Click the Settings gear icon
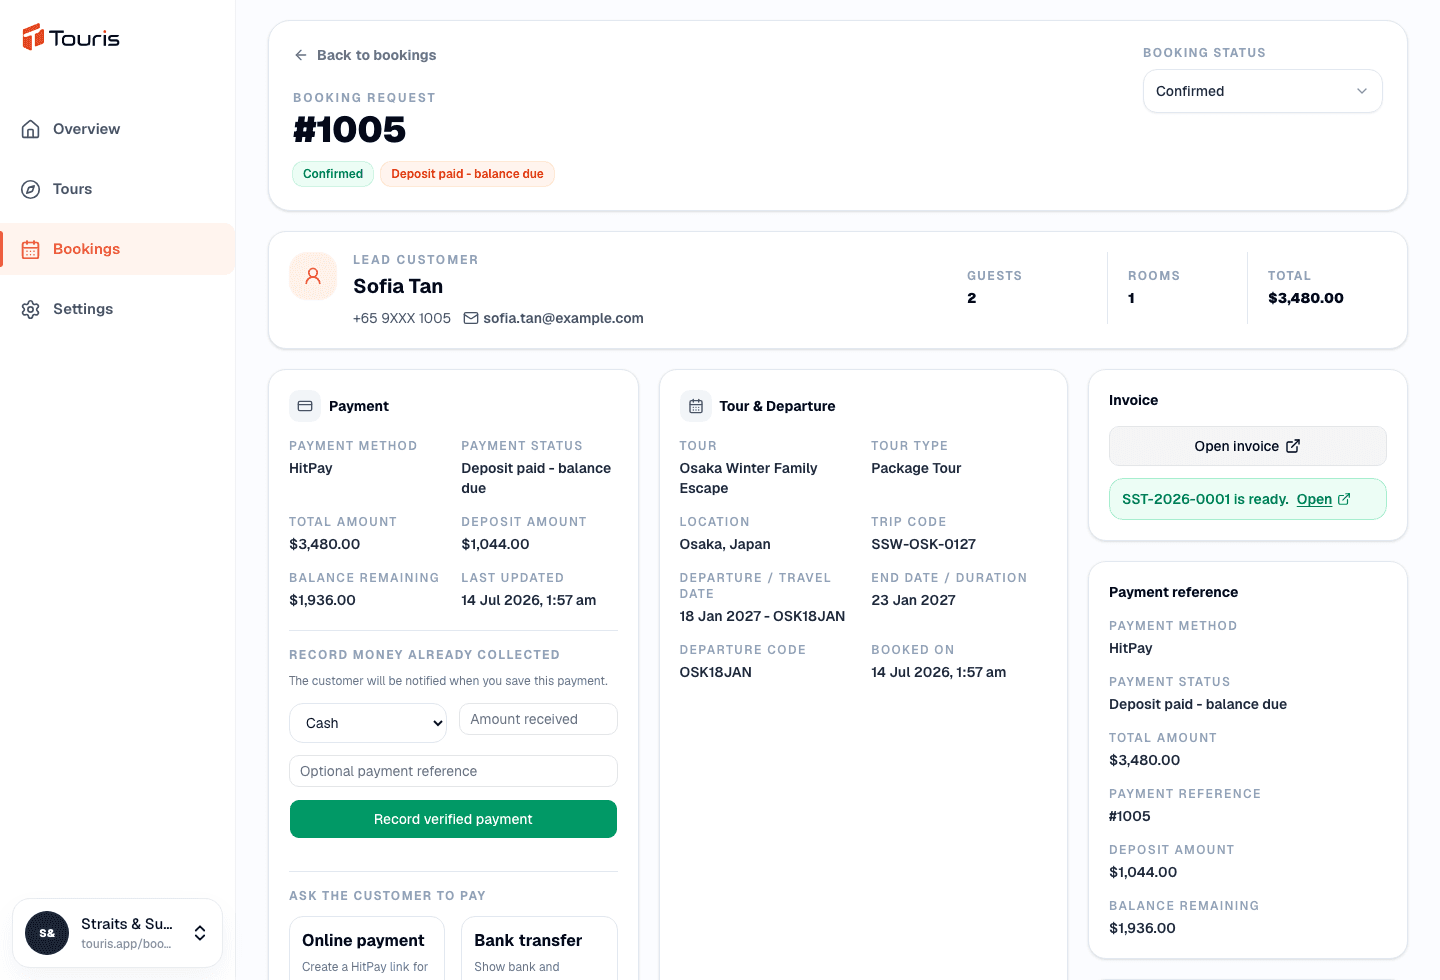Screen dimensions: 1440x980 pyautogui.click(x=31, y=309)
